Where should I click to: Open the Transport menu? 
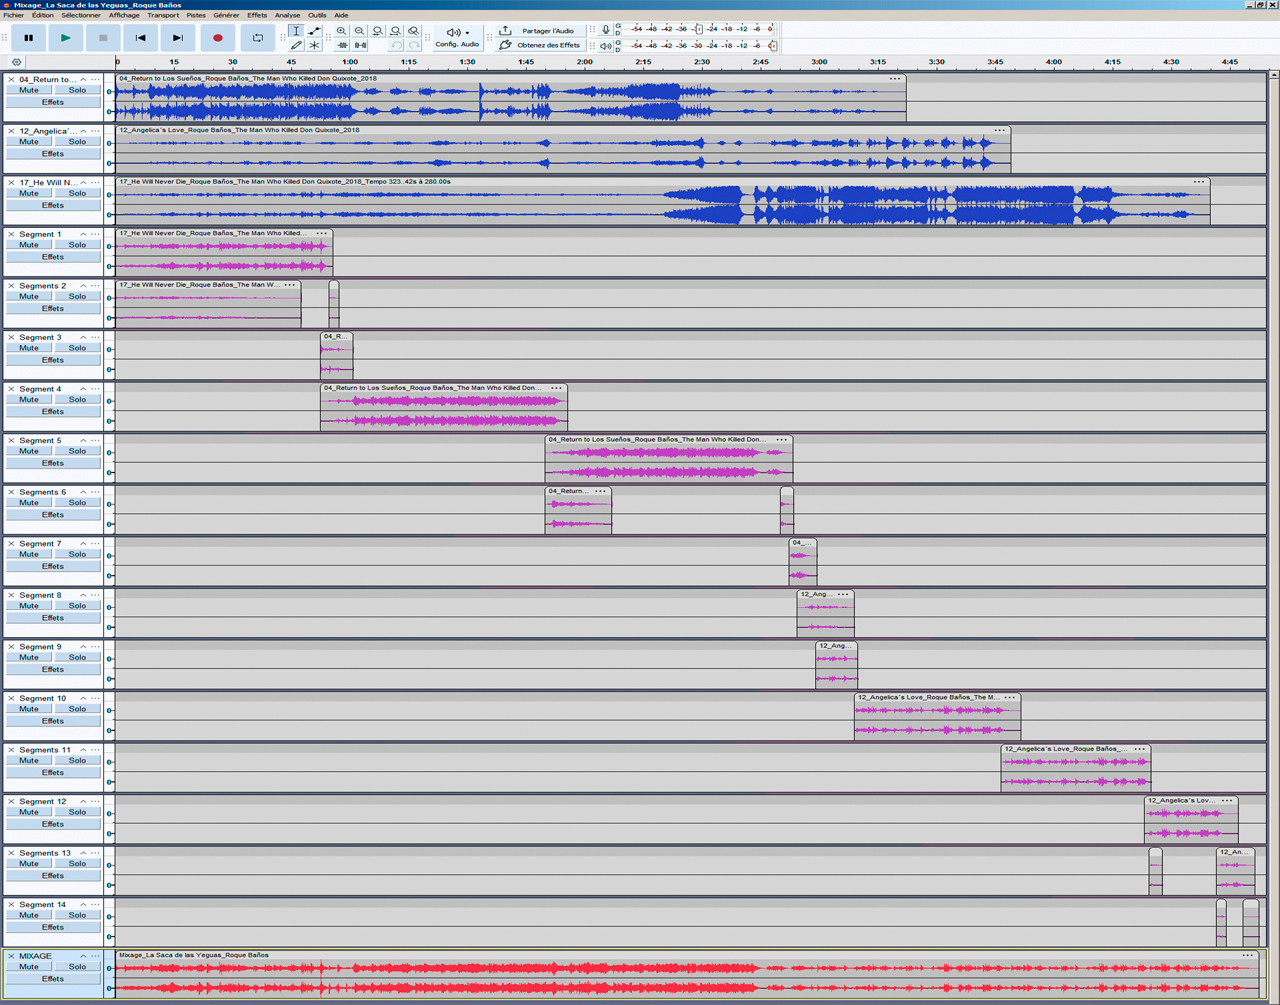coord(163,14)
